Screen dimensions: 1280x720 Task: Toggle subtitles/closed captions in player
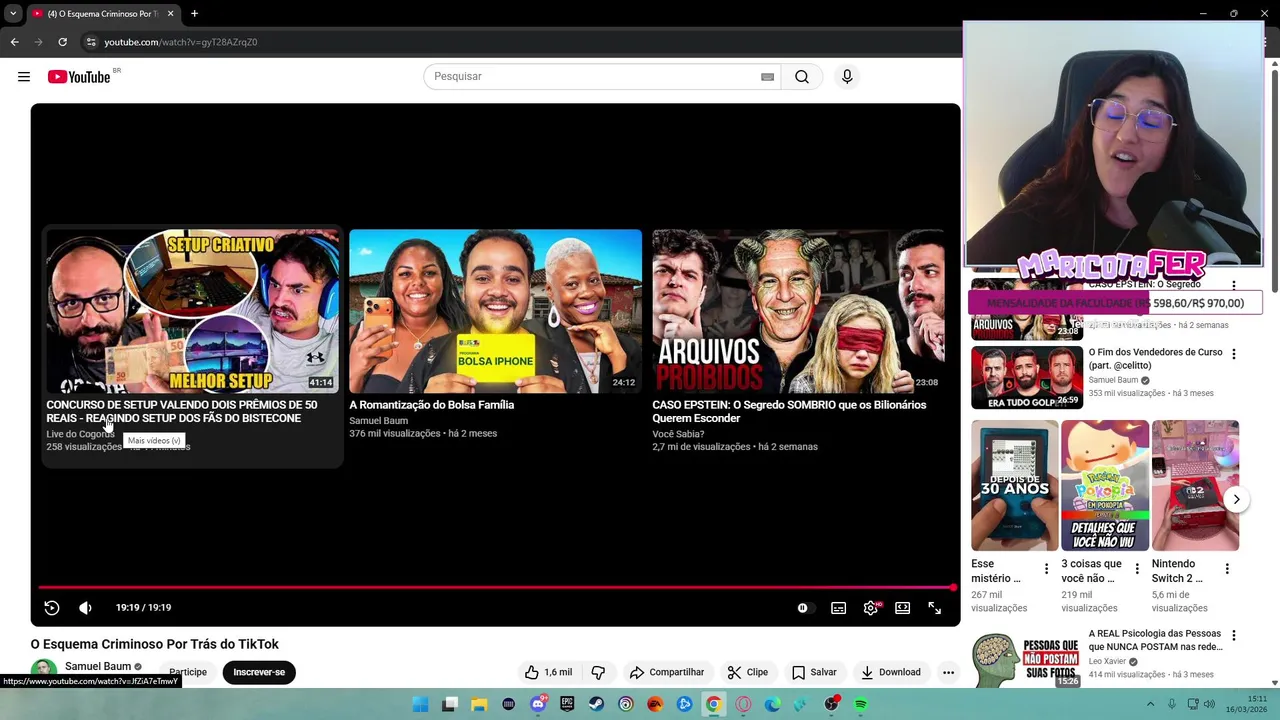coord(838,607)
